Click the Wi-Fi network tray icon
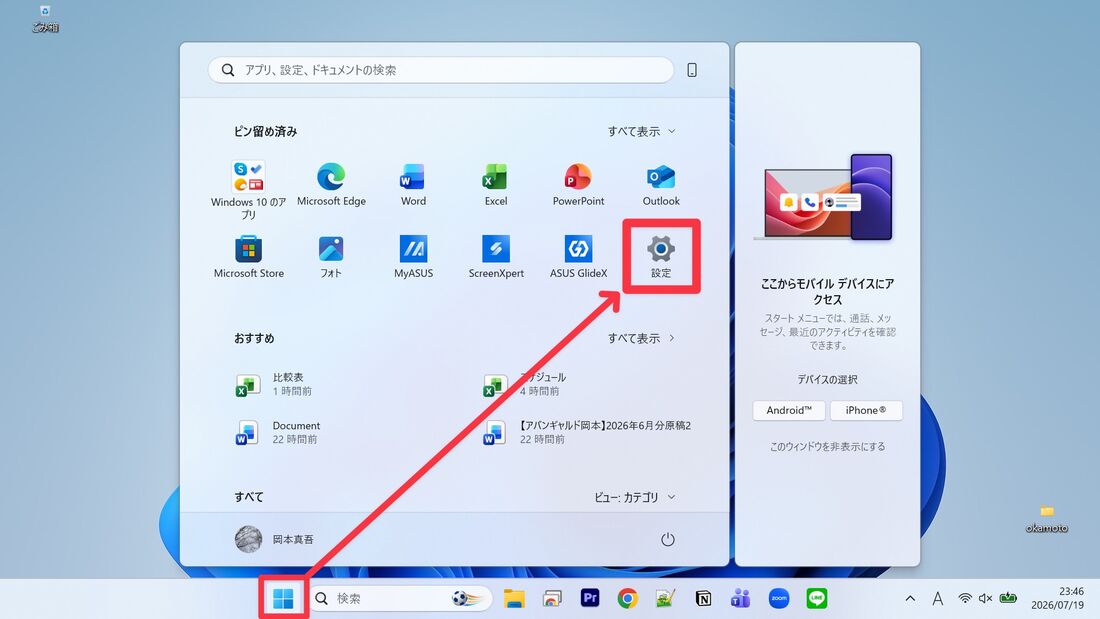 (x=965, y=599)
